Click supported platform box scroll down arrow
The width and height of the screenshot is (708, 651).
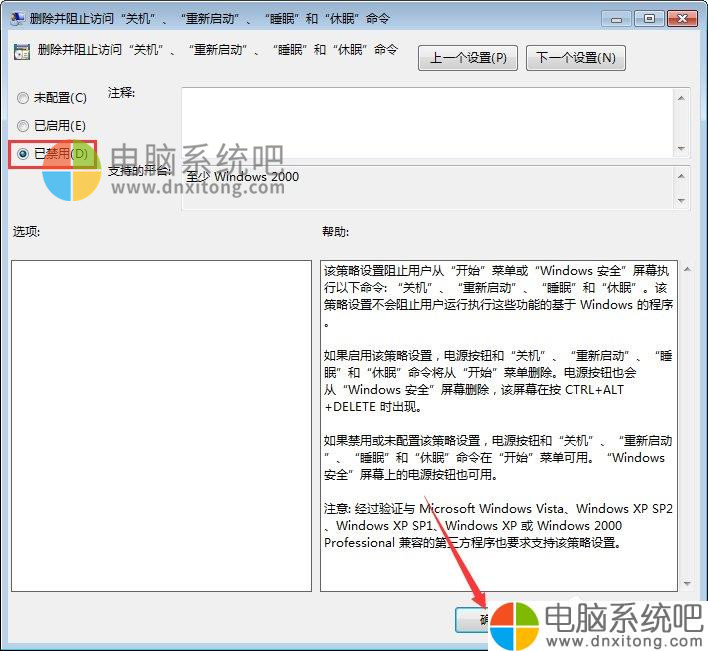(681, 200)
